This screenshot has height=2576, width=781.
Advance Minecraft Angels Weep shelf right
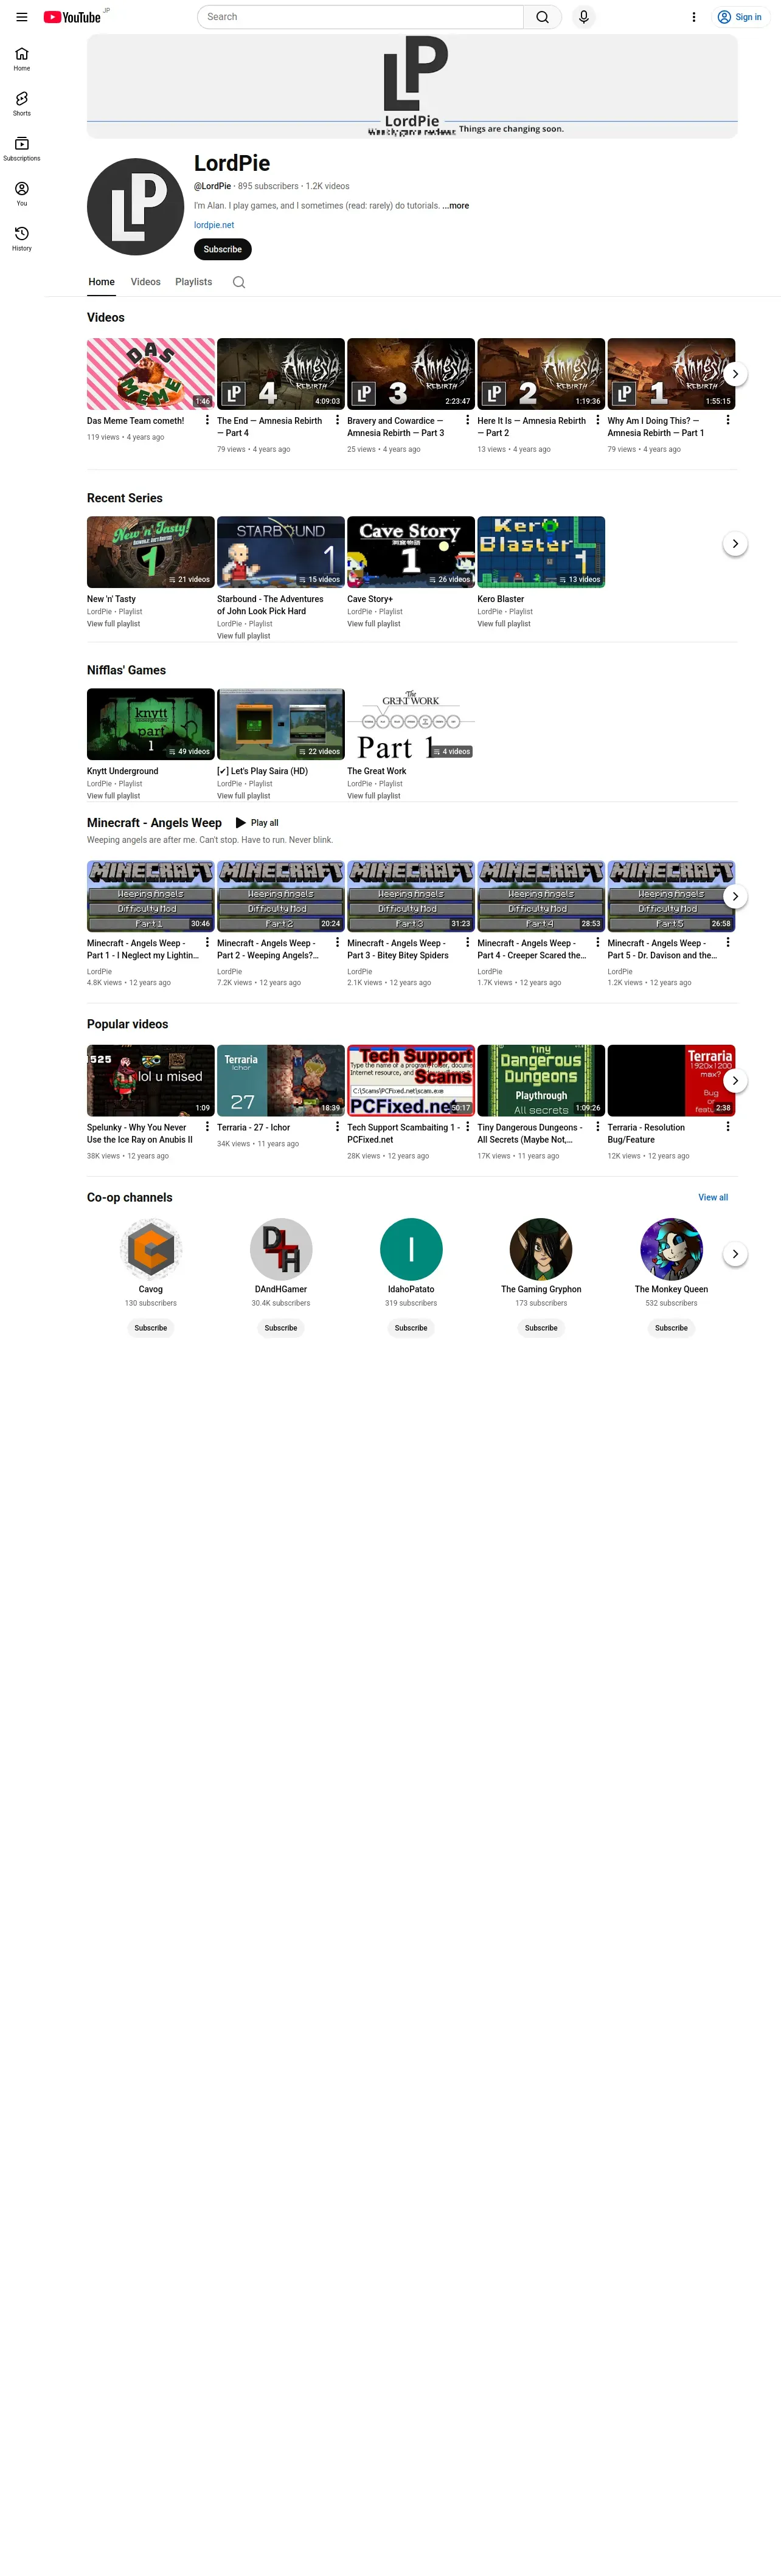[735, 896]
